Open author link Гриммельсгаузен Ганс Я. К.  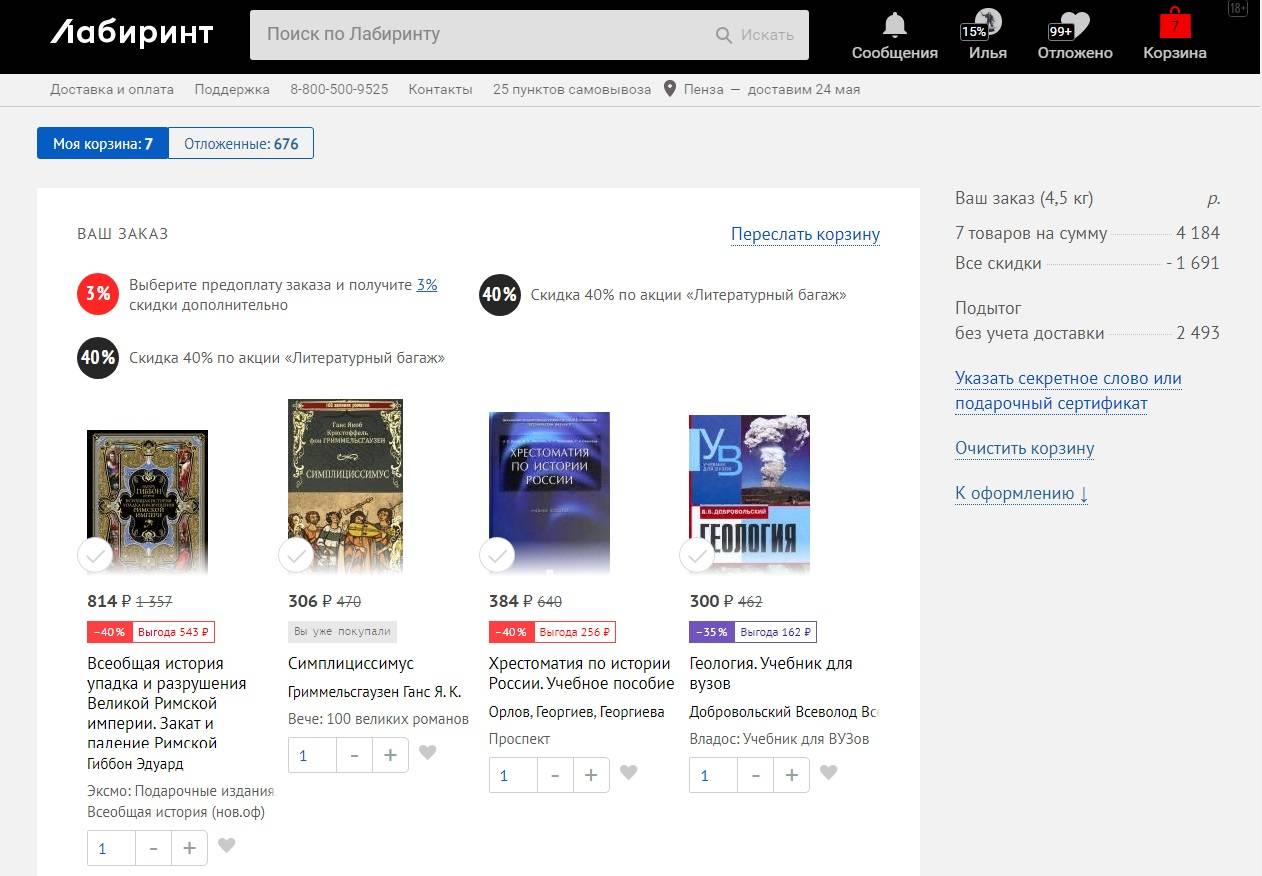375,692
